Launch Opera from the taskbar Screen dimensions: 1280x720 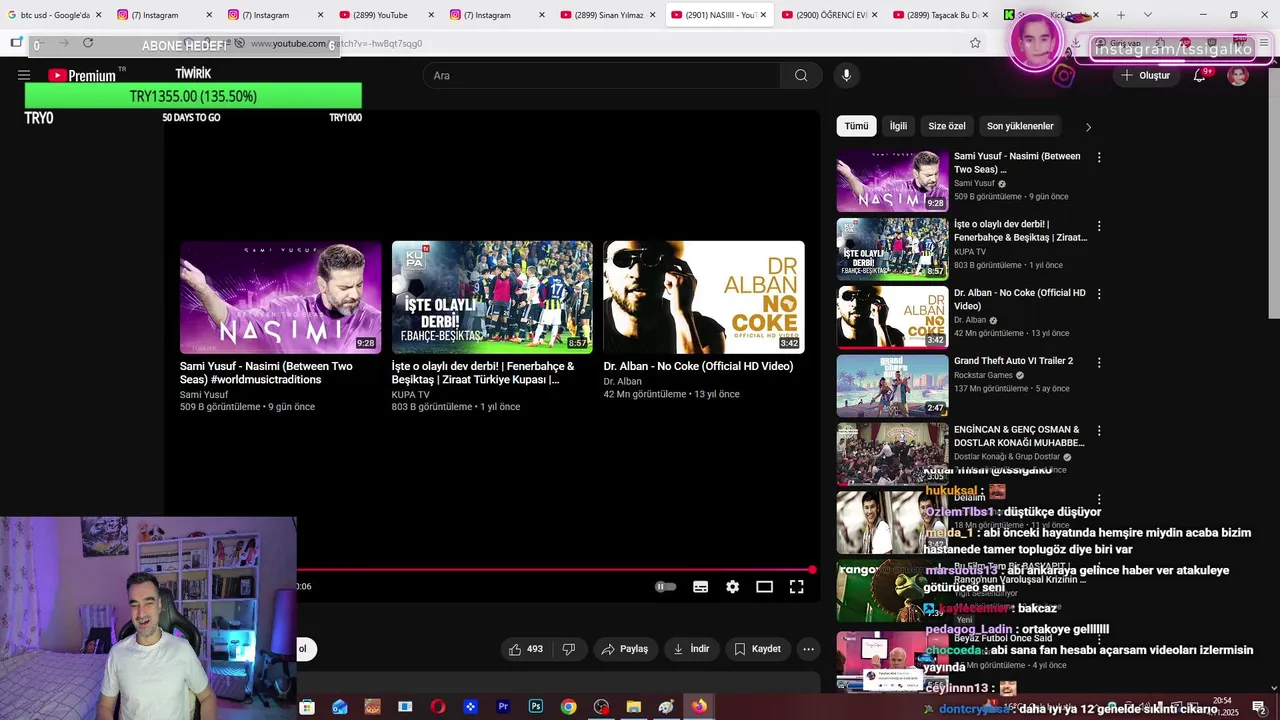click(437, 707)
